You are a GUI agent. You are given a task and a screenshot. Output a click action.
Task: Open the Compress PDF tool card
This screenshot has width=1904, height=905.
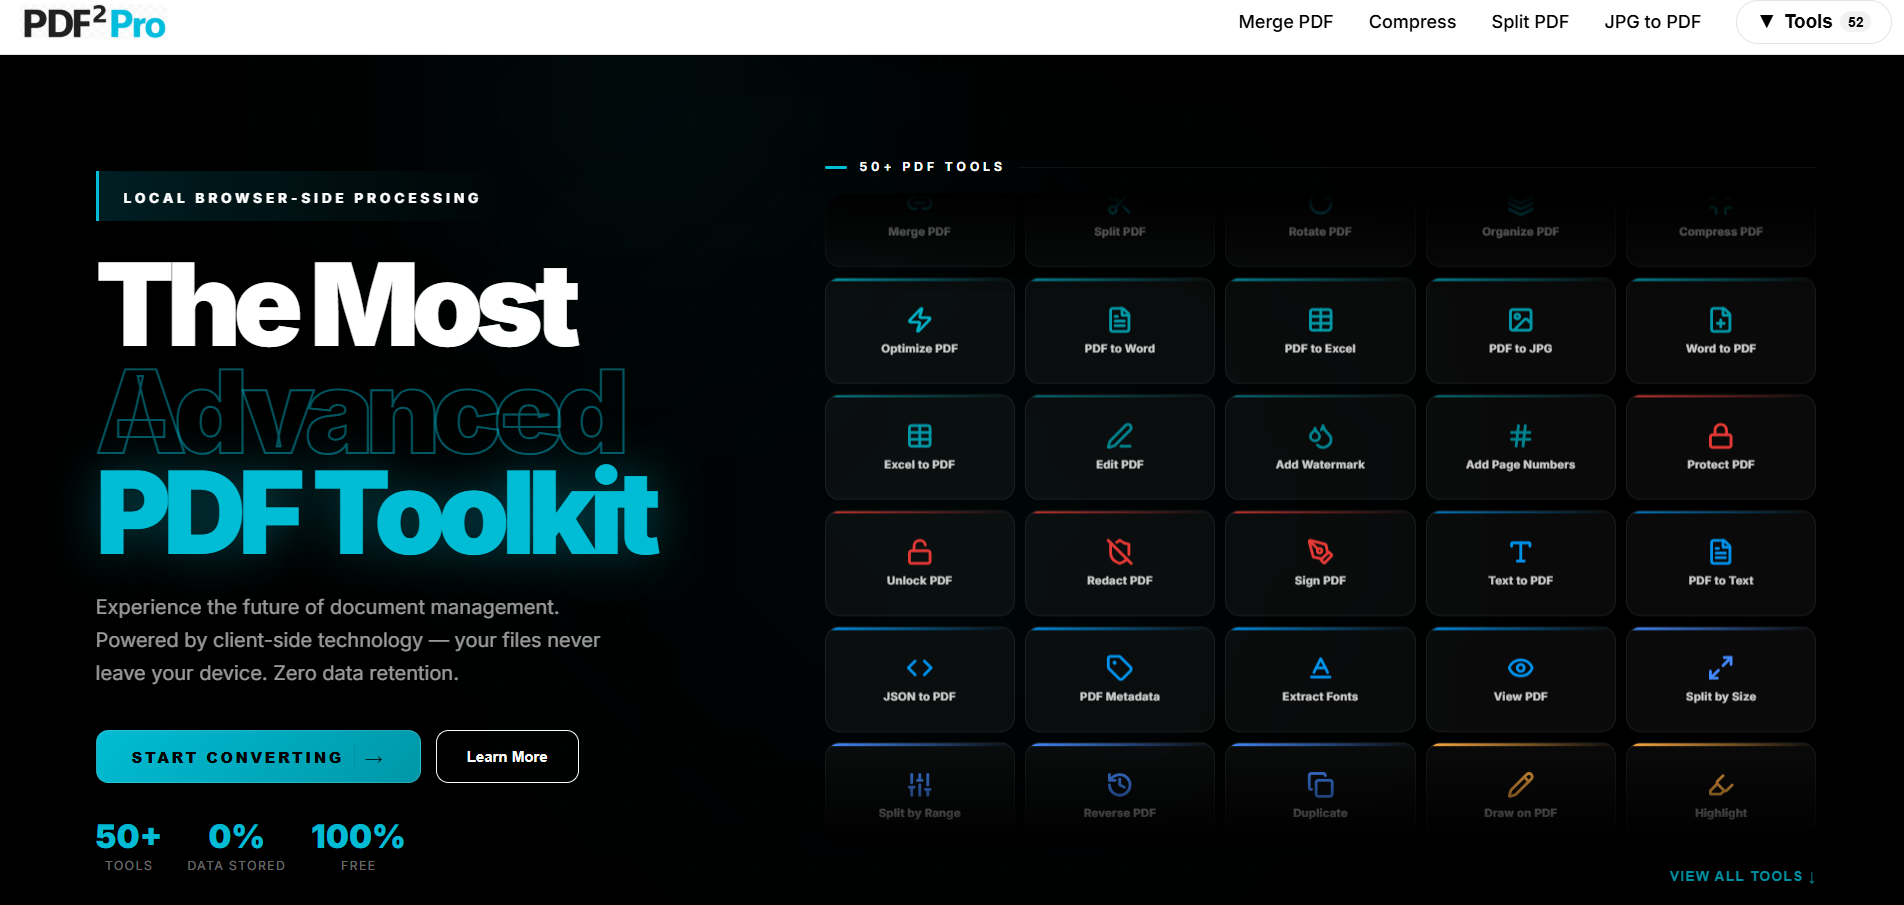(1721, 228)
